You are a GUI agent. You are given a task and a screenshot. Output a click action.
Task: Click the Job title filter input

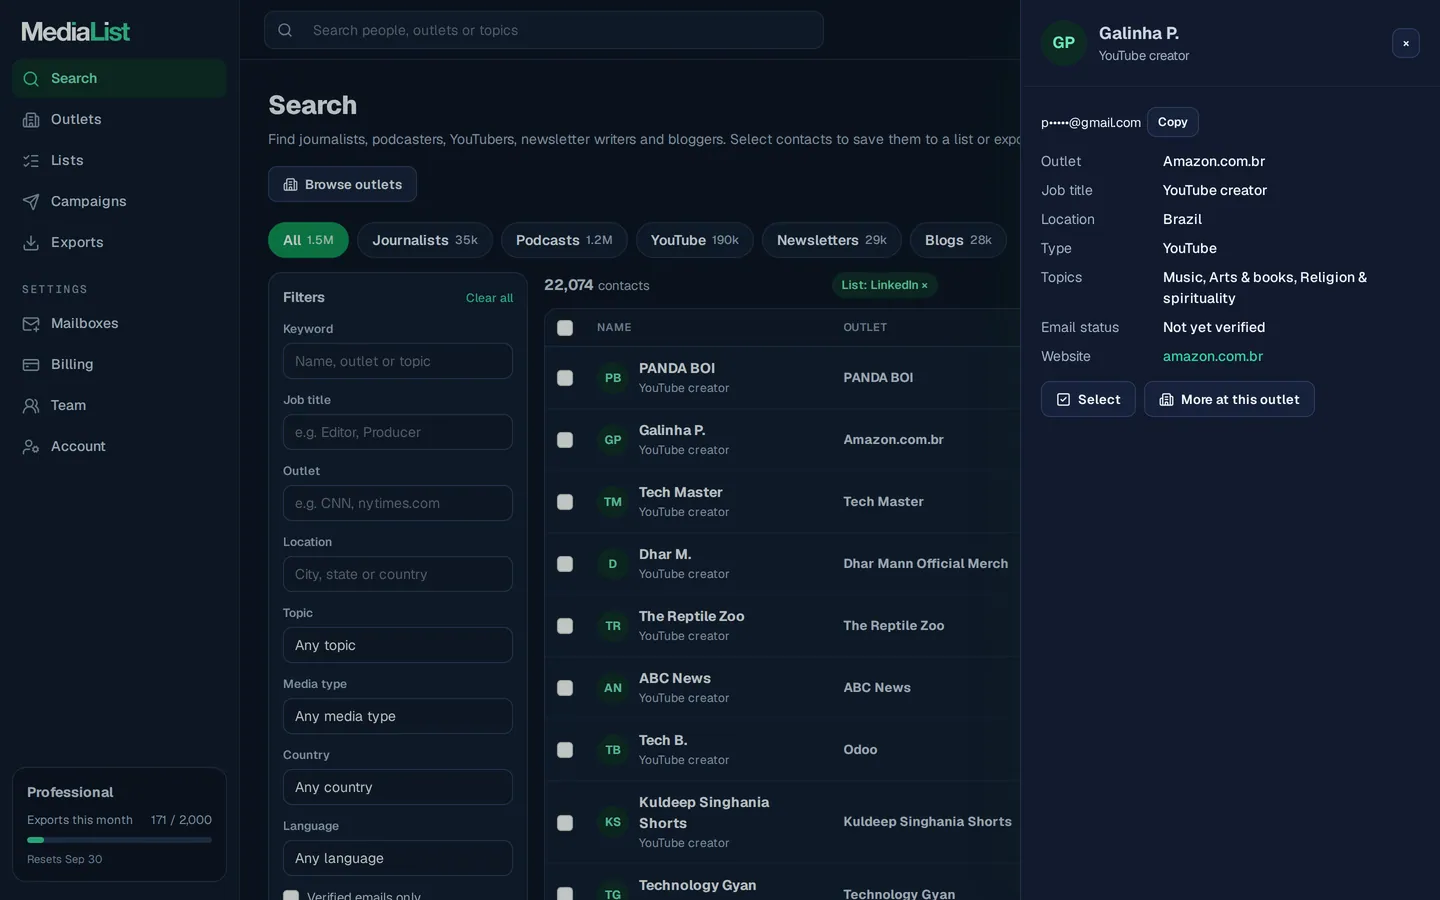[398, 432]
